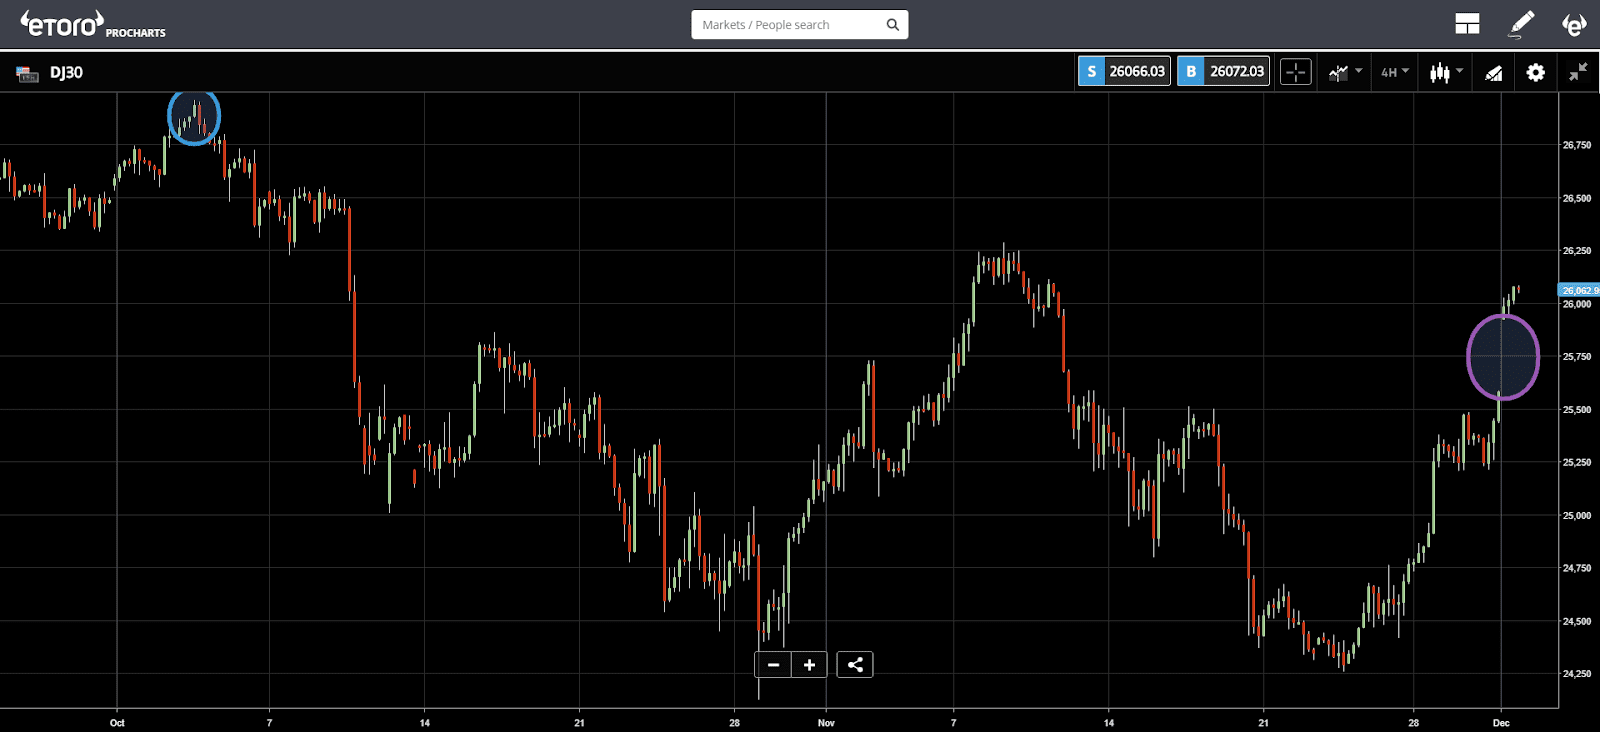Click the search magnifier icon
1600x732 pixels.
click(893, 25)
